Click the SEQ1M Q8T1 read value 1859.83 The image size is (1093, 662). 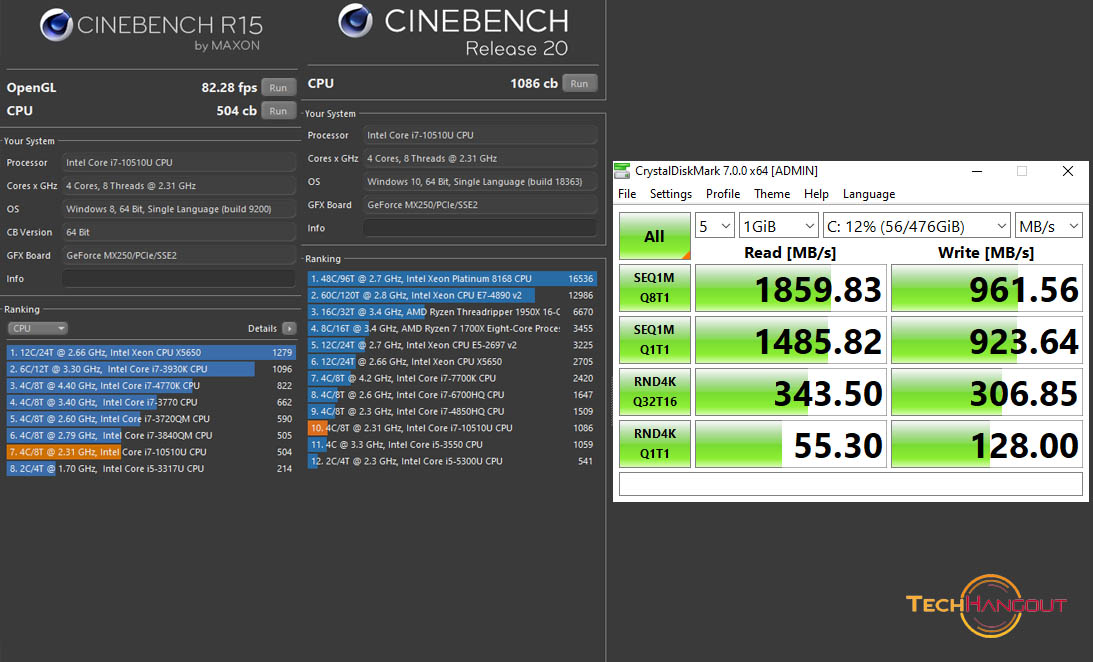[790, 288]
